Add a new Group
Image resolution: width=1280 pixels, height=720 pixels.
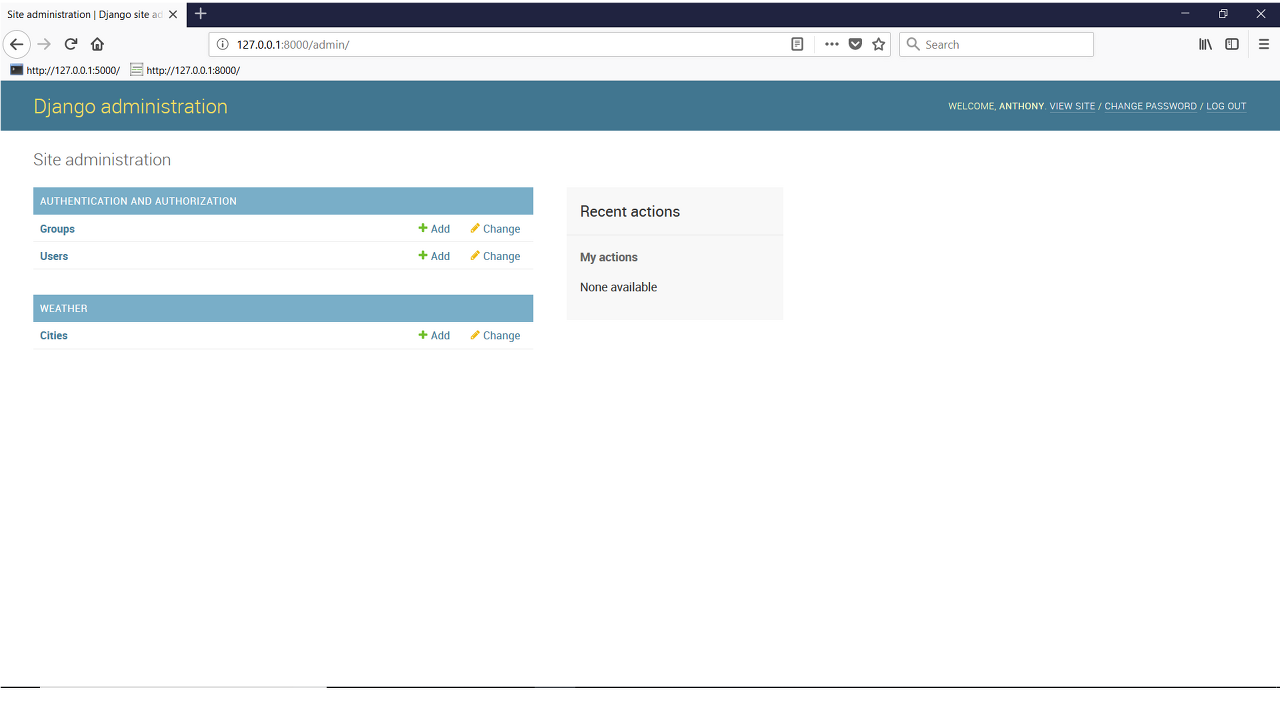pyautogui.click(x=434, y=229)
